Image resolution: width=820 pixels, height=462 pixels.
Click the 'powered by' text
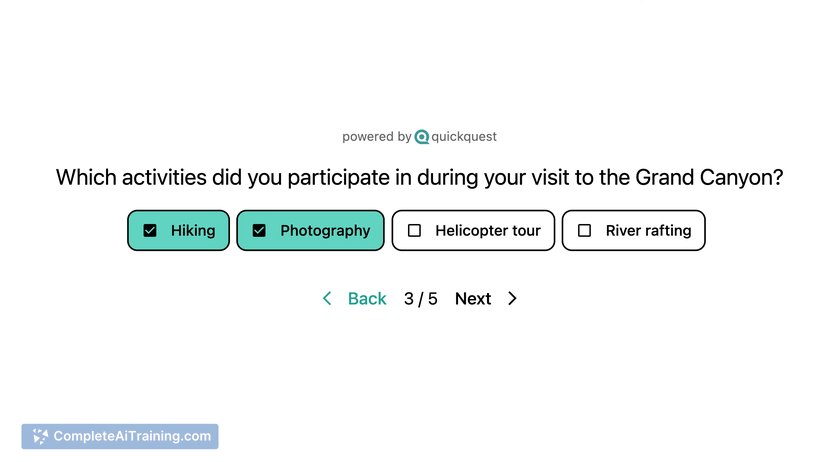pos(377,137)
